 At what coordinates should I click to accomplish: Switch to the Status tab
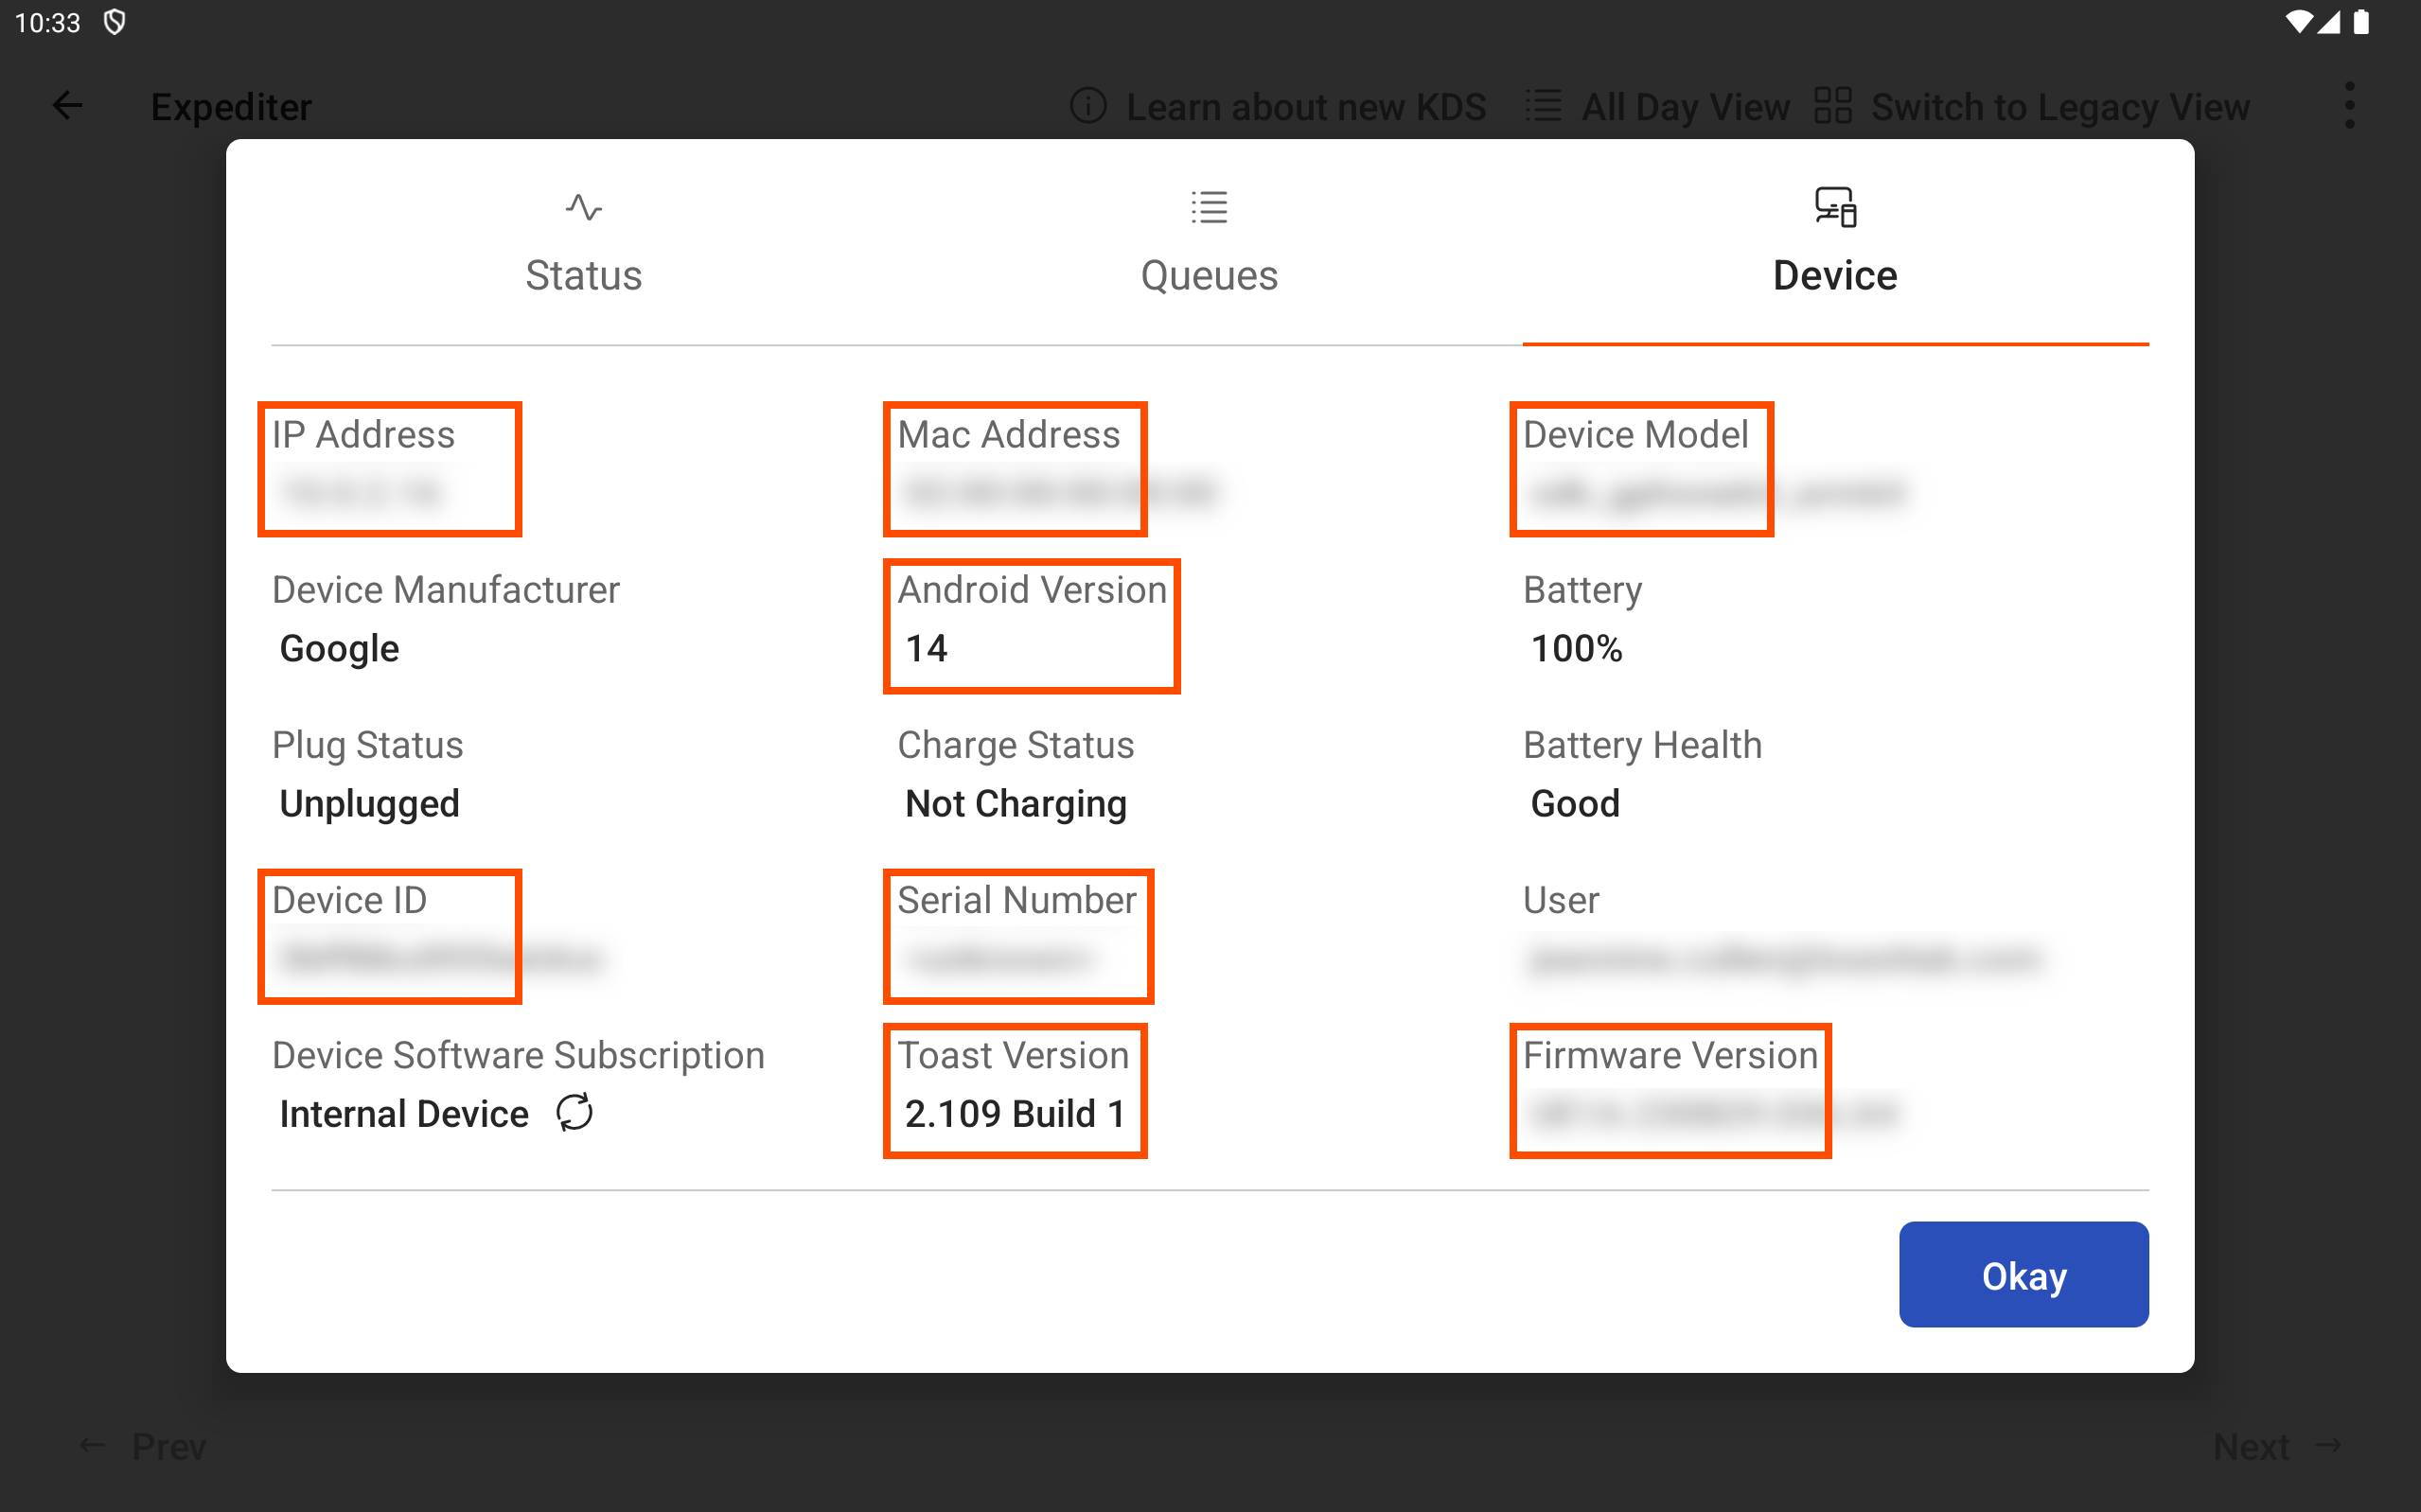click(583, 243)
